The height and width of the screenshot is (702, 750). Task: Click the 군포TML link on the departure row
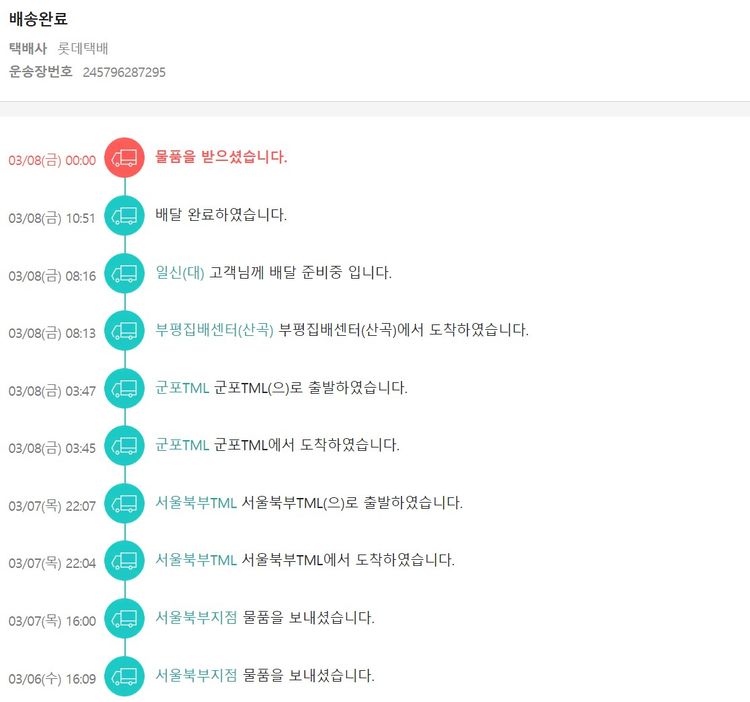tap(182, 388)
